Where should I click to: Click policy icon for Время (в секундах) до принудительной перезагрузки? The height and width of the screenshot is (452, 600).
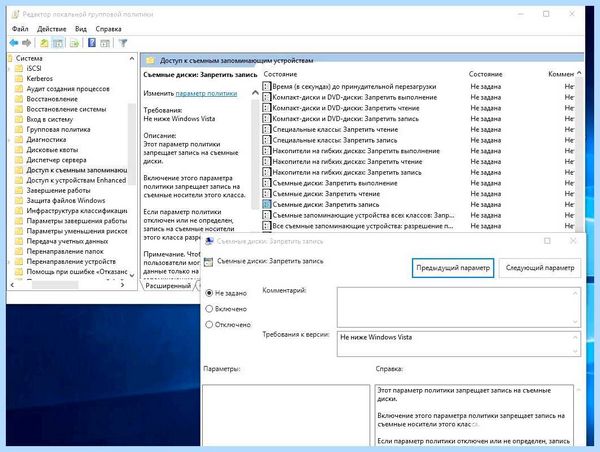point(267,86)
